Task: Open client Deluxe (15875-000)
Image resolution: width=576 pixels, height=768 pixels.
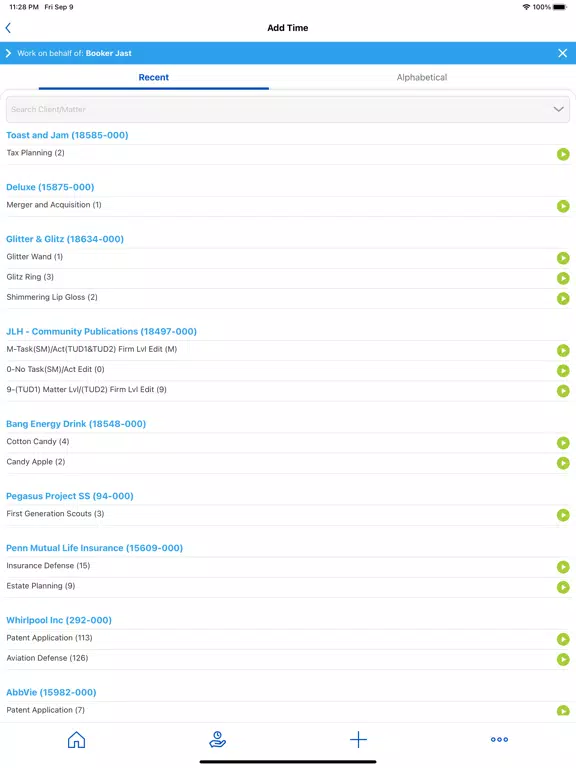Action: pyautogui.click(x=50, y=187)
